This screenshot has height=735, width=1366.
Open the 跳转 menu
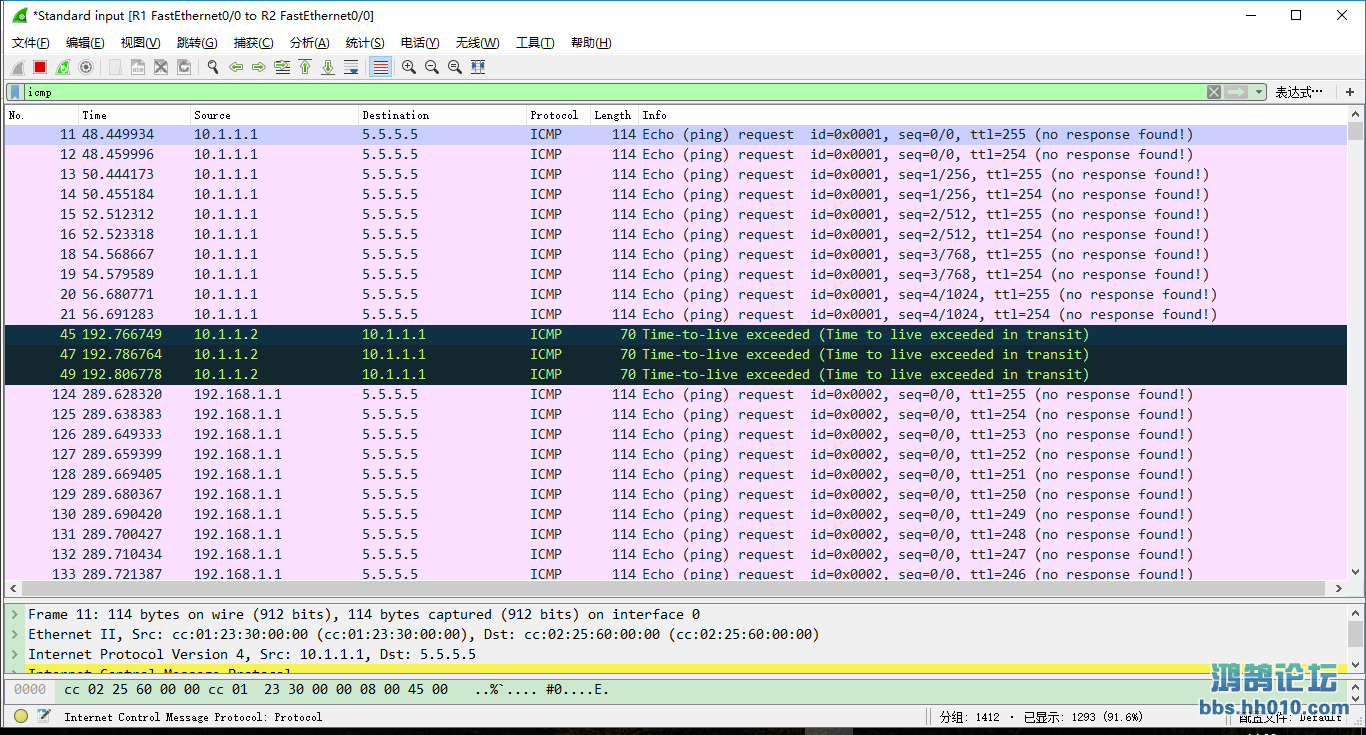pyautogui.click(x=197, y=43)
